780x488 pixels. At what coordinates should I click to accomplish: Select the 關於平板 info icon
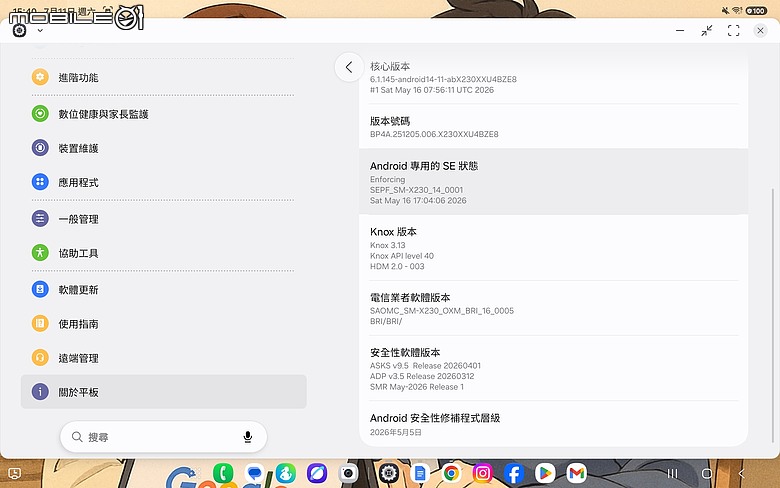coord(40,392)
